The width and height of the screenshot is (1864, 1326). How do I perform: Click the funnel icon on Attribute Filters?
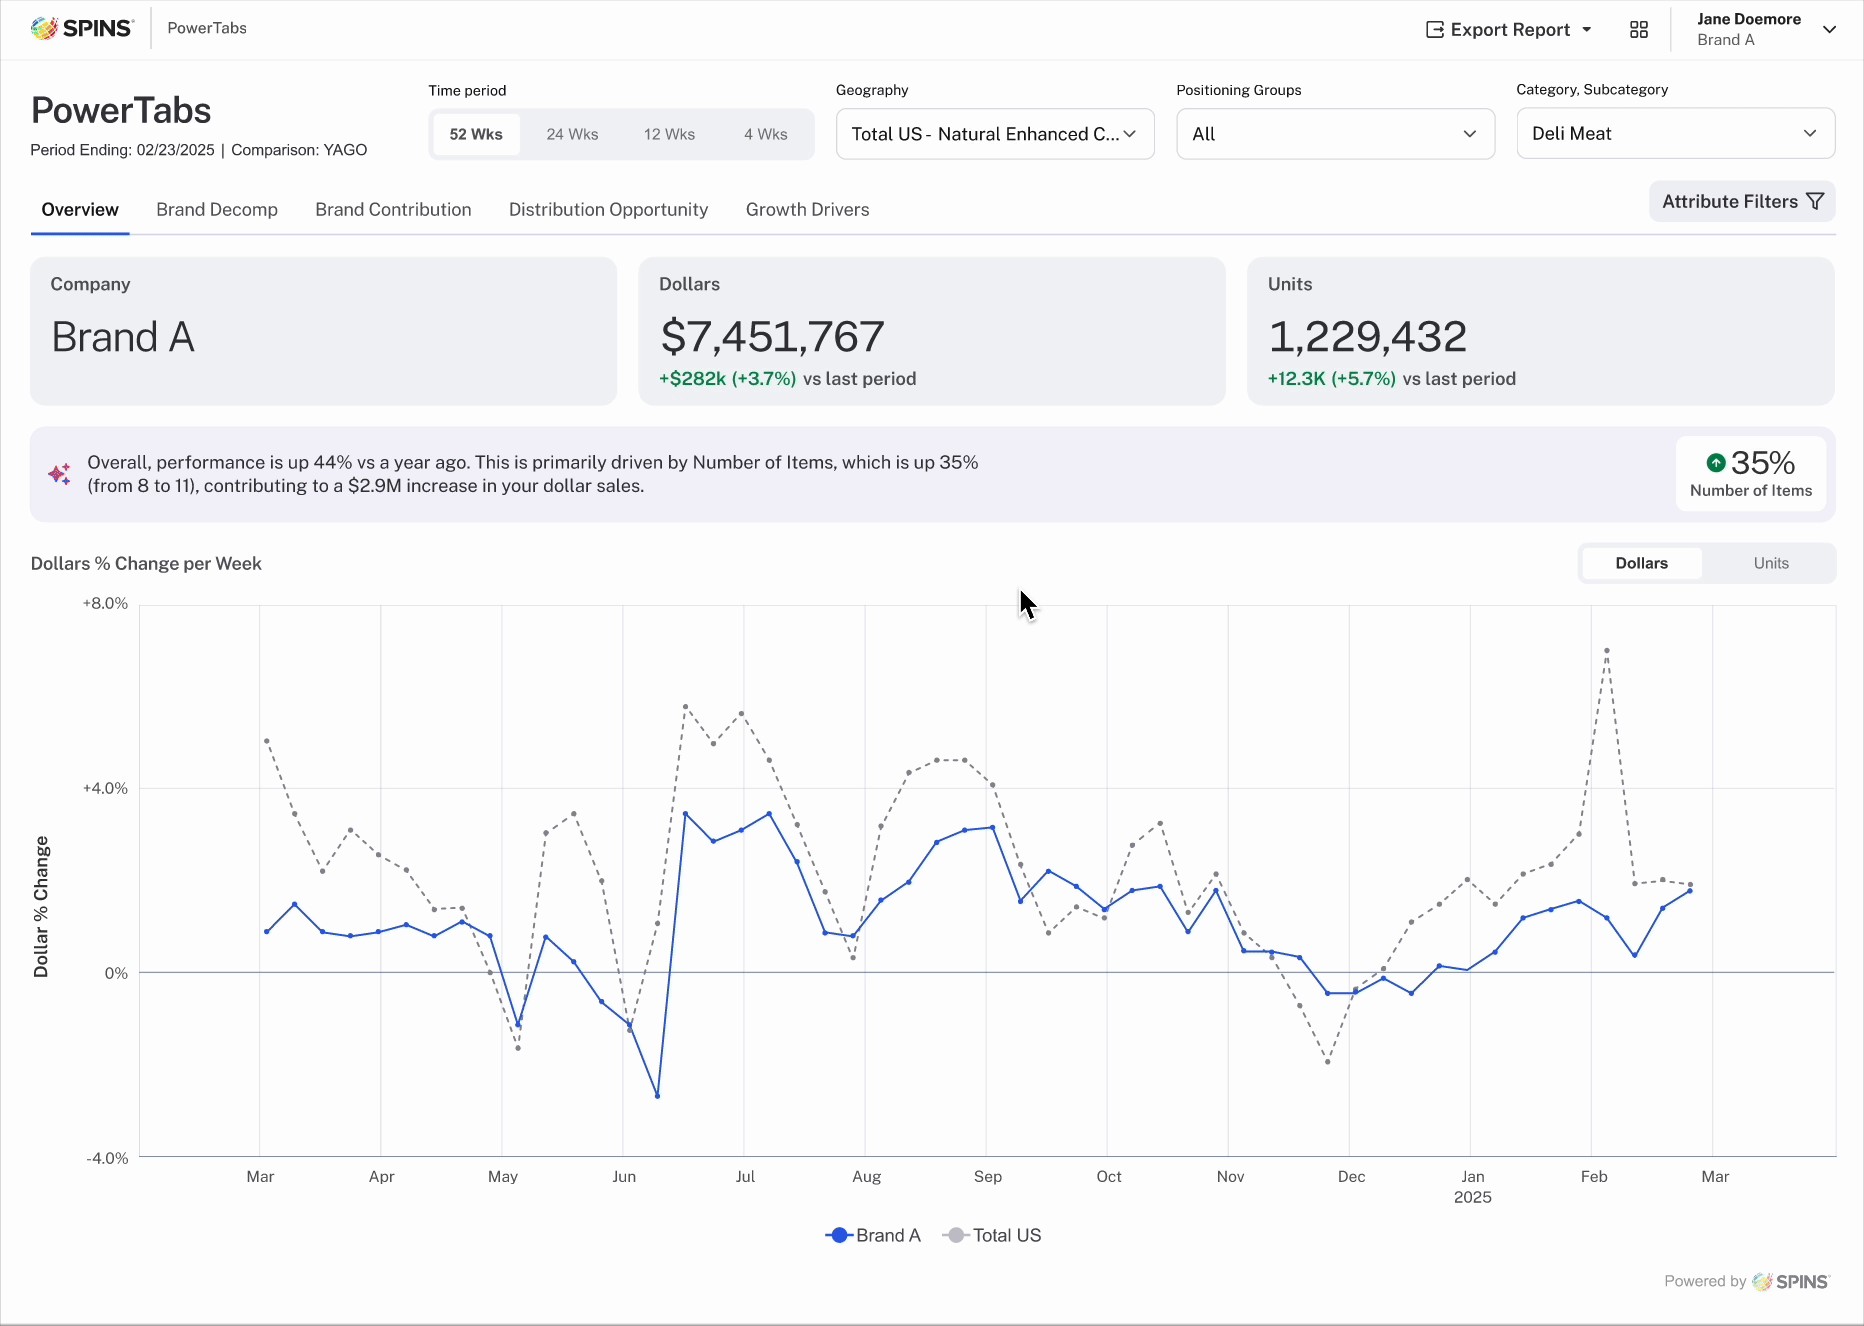tap(1815, 202)
